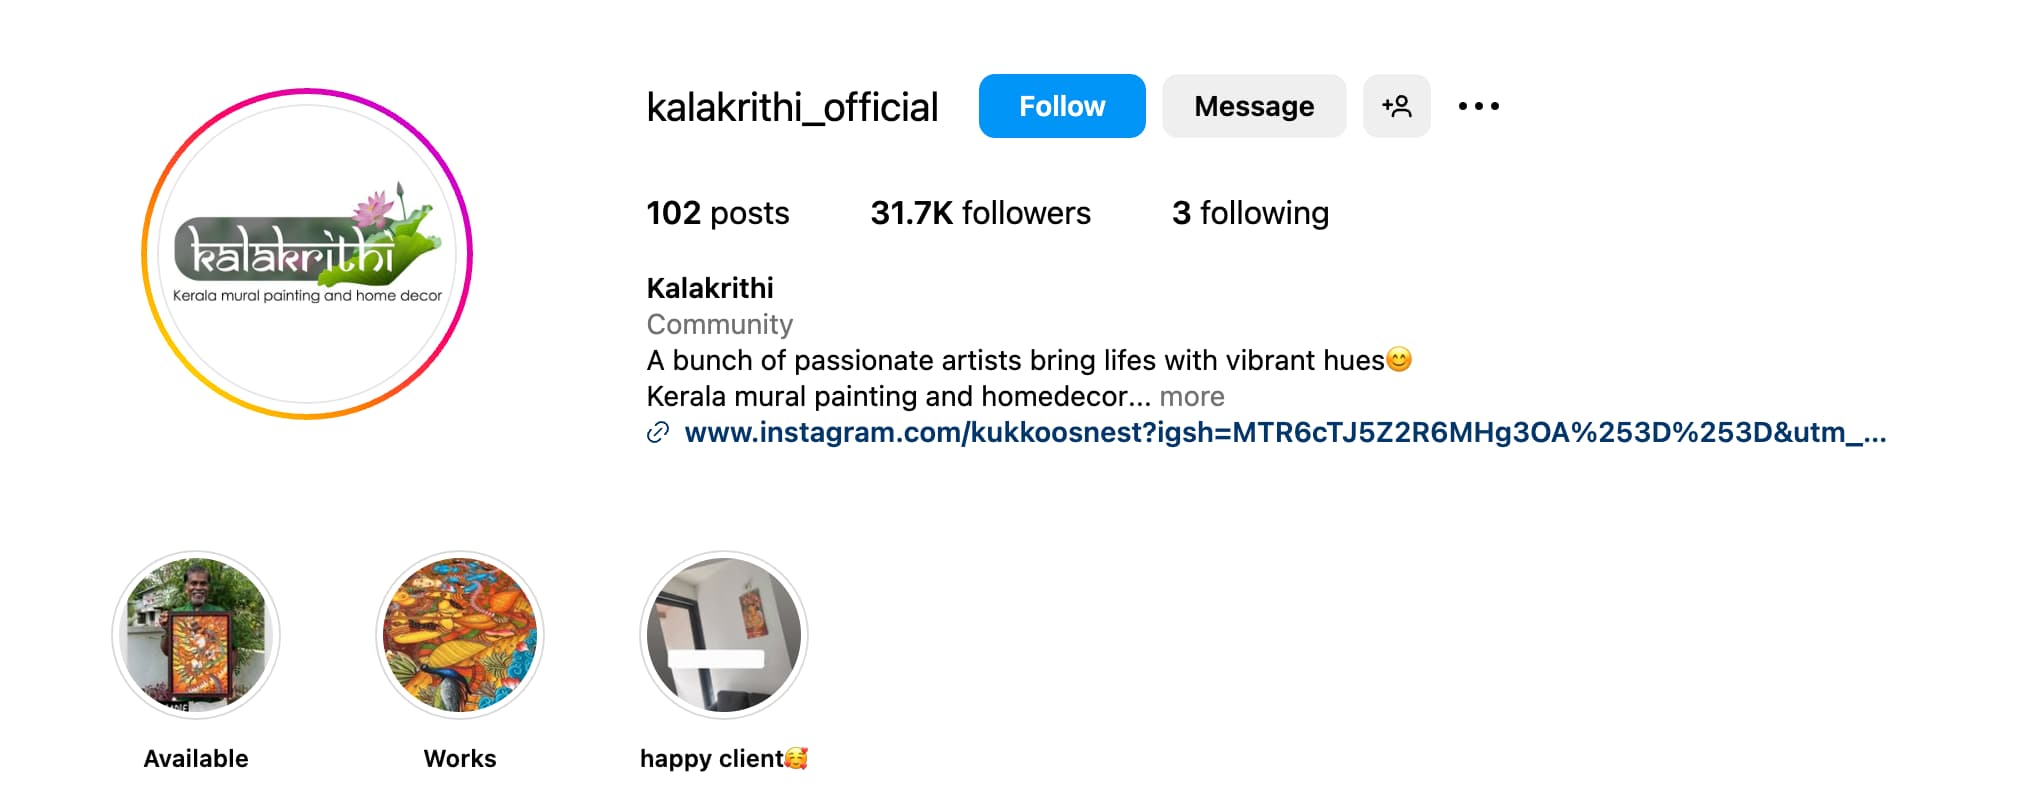The height and width of the screenshot is (798, 2040).
Task: Click the Community category label
Action: pos(719,324)
